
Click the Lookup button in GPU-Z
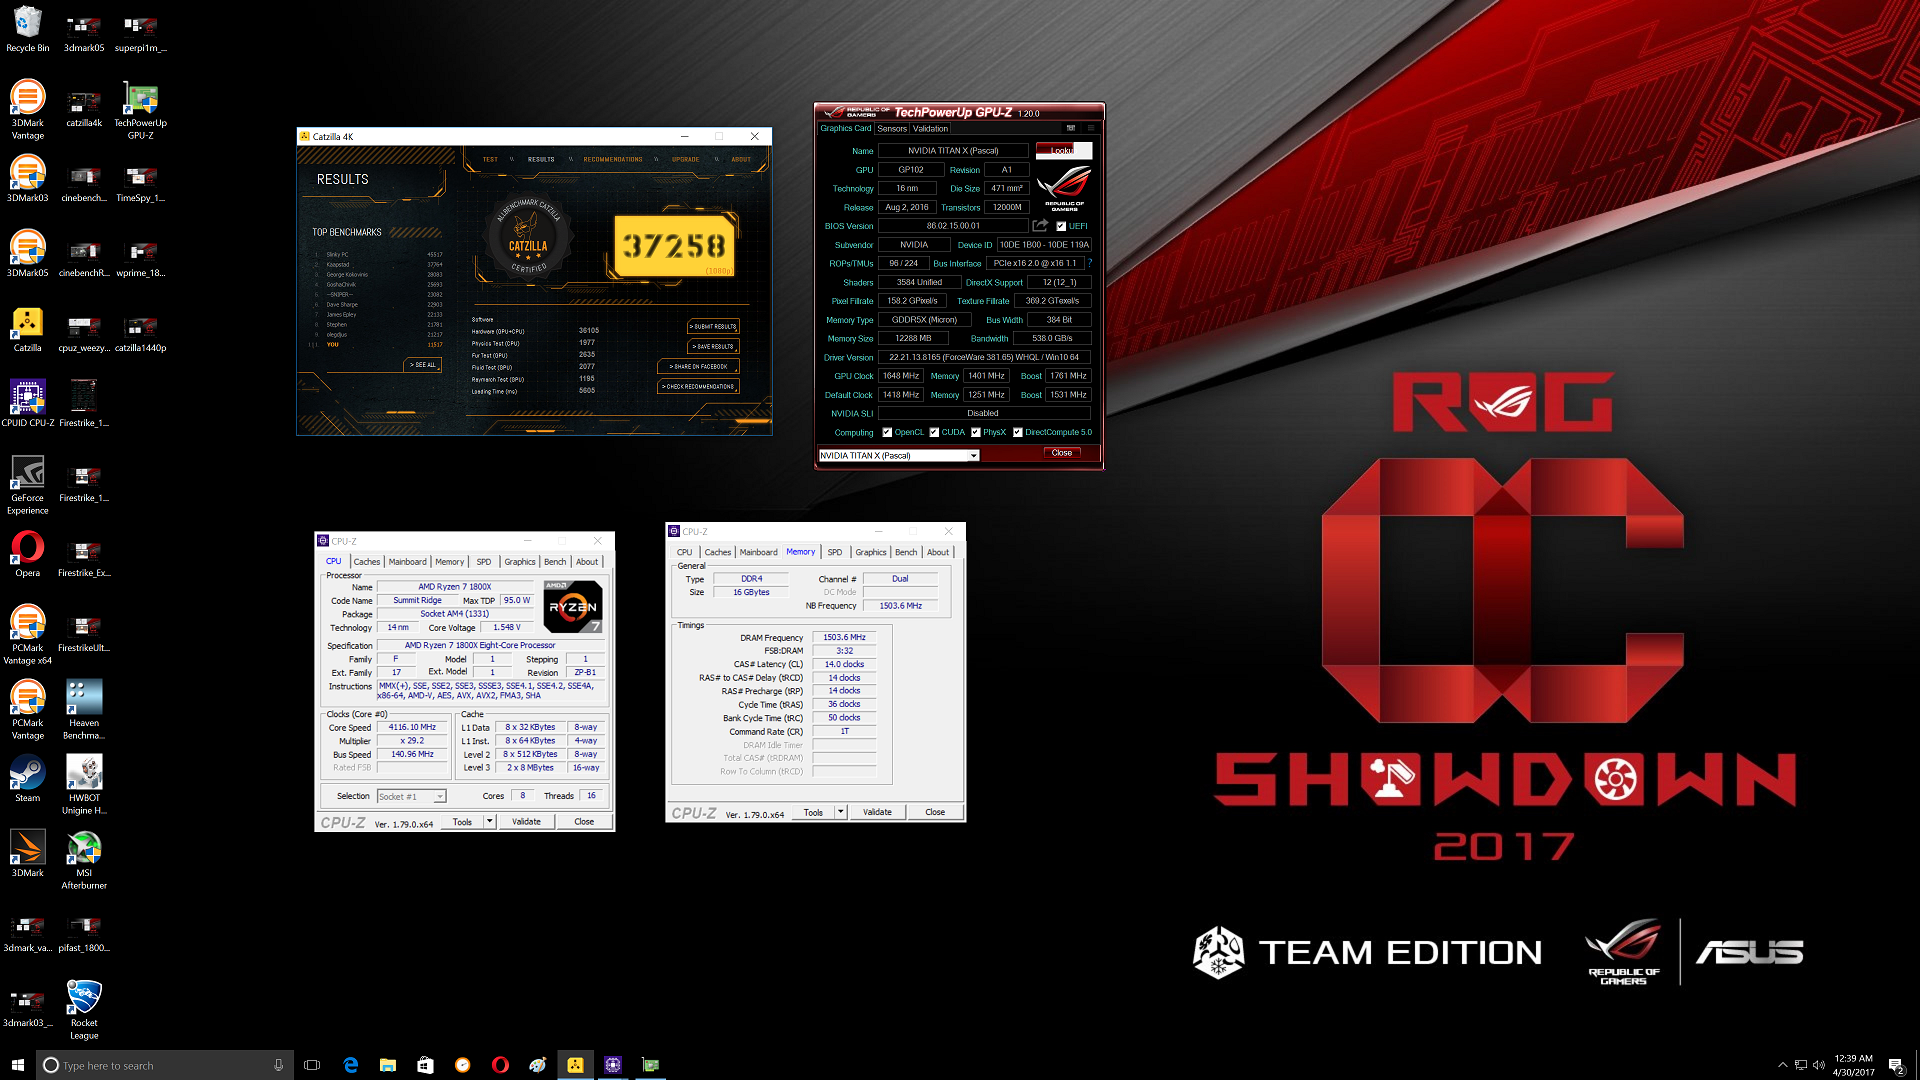[x=1064, y=150]
